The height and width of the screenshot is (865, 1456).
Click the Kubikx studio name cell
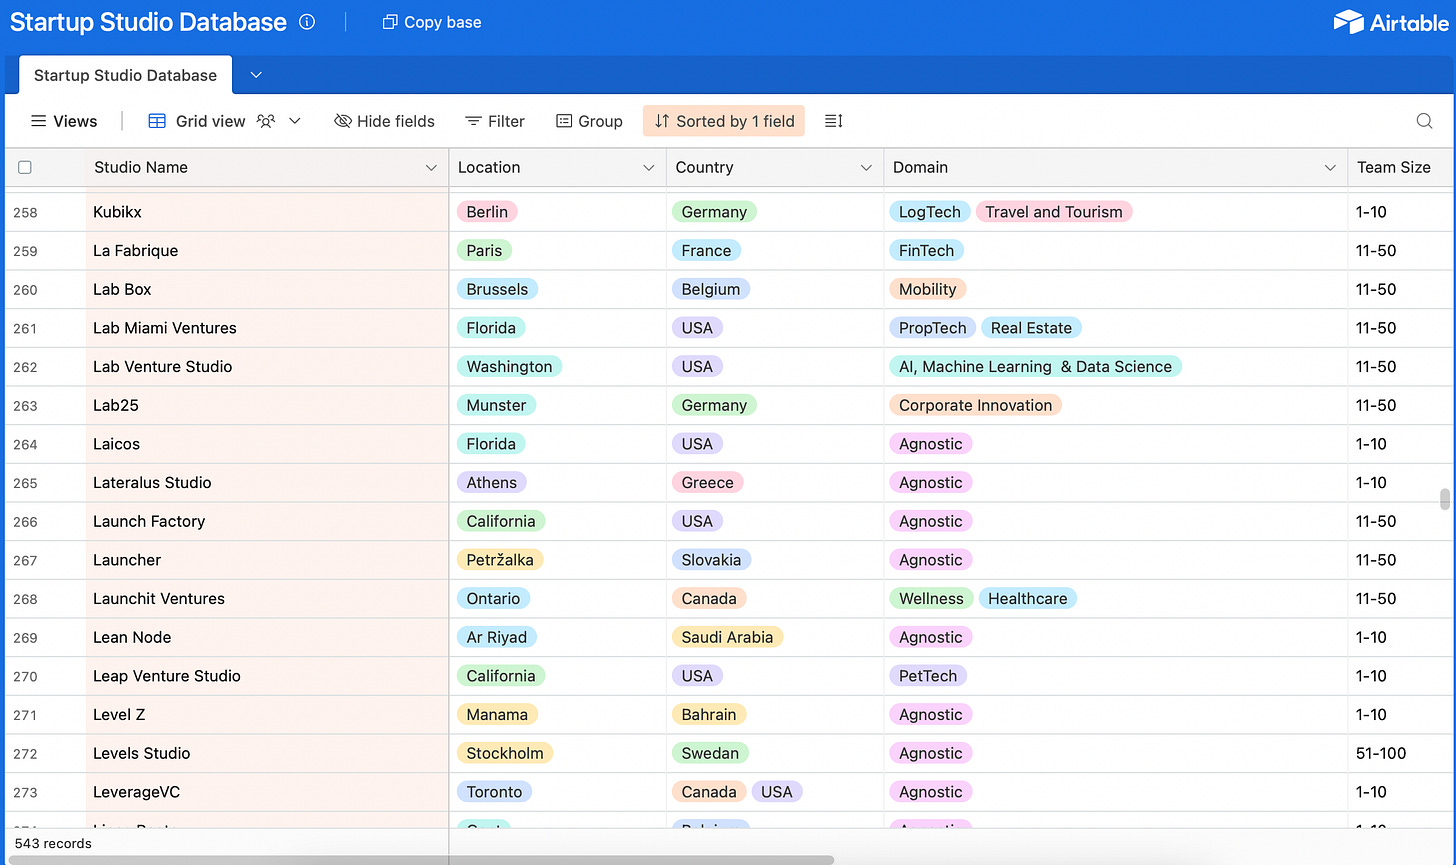tap(267, 212)
